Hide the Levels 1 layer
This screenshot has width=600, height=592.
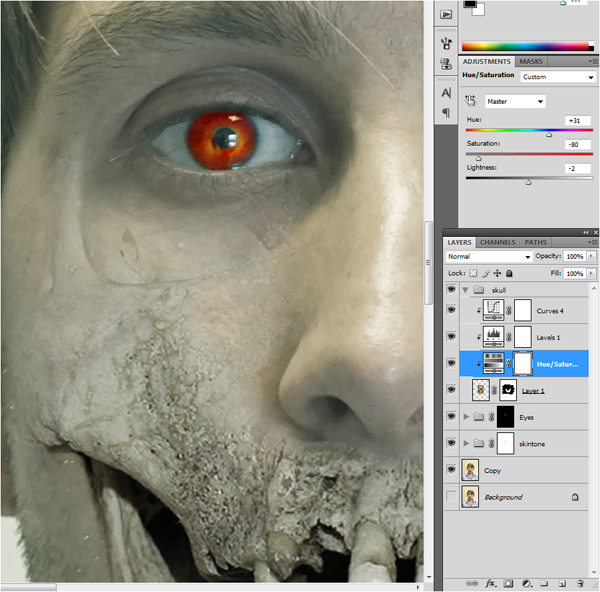coord(451,336)
